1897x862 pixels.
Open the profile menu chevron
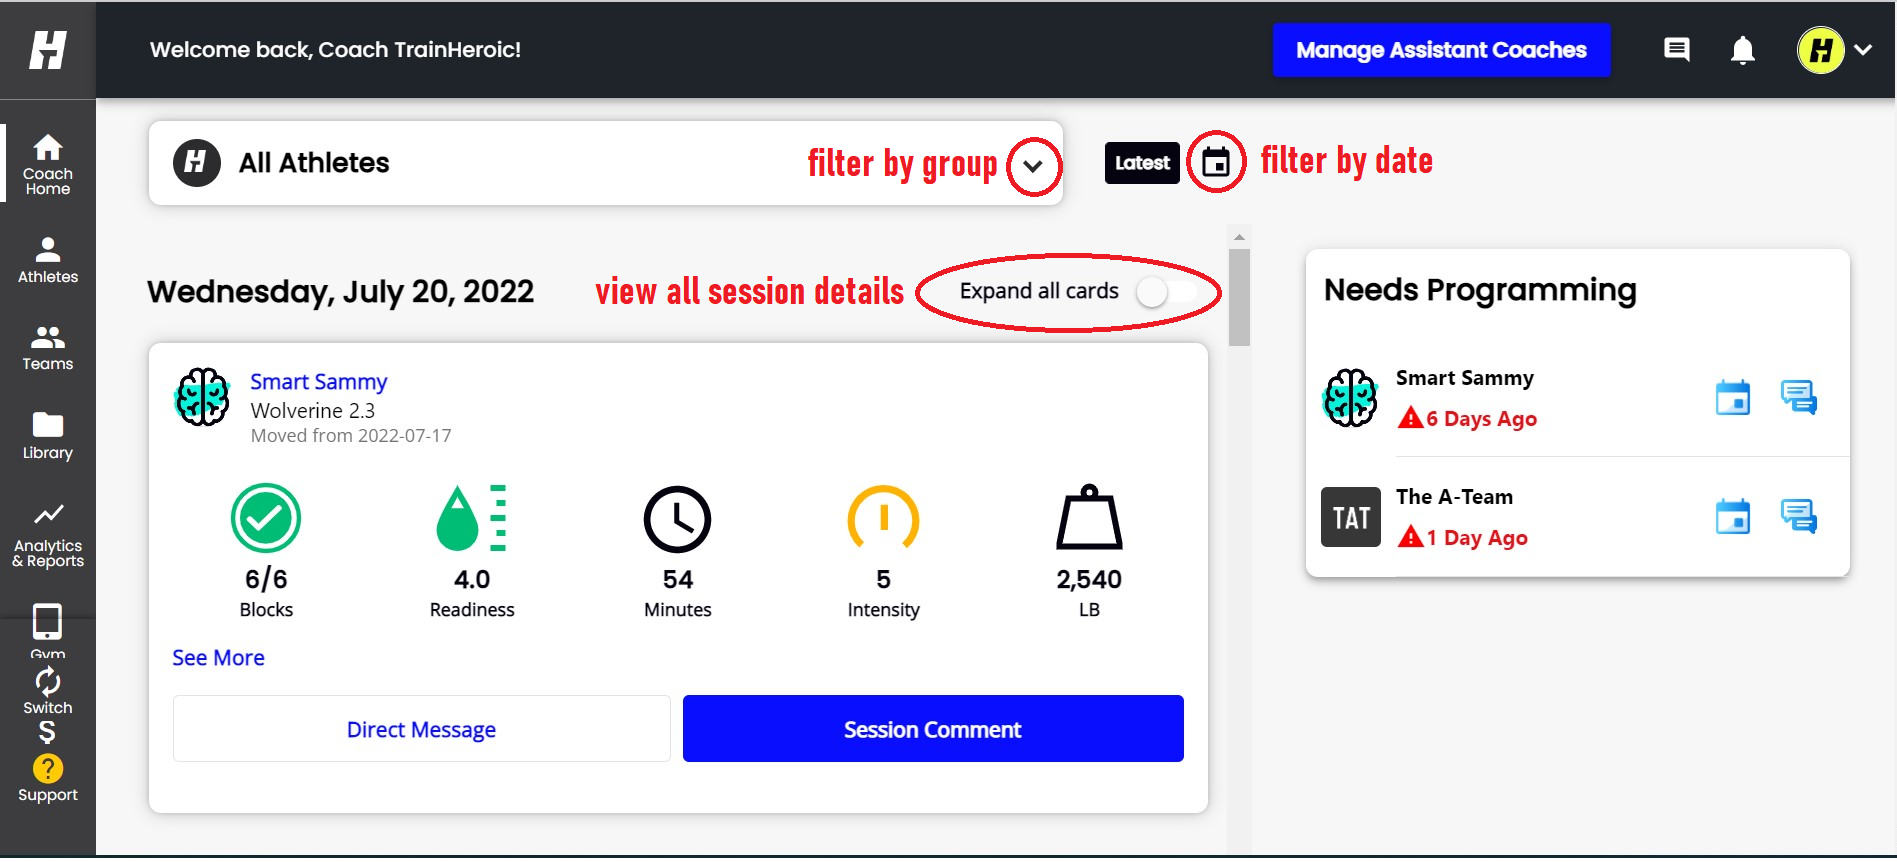coord(1863,50)
